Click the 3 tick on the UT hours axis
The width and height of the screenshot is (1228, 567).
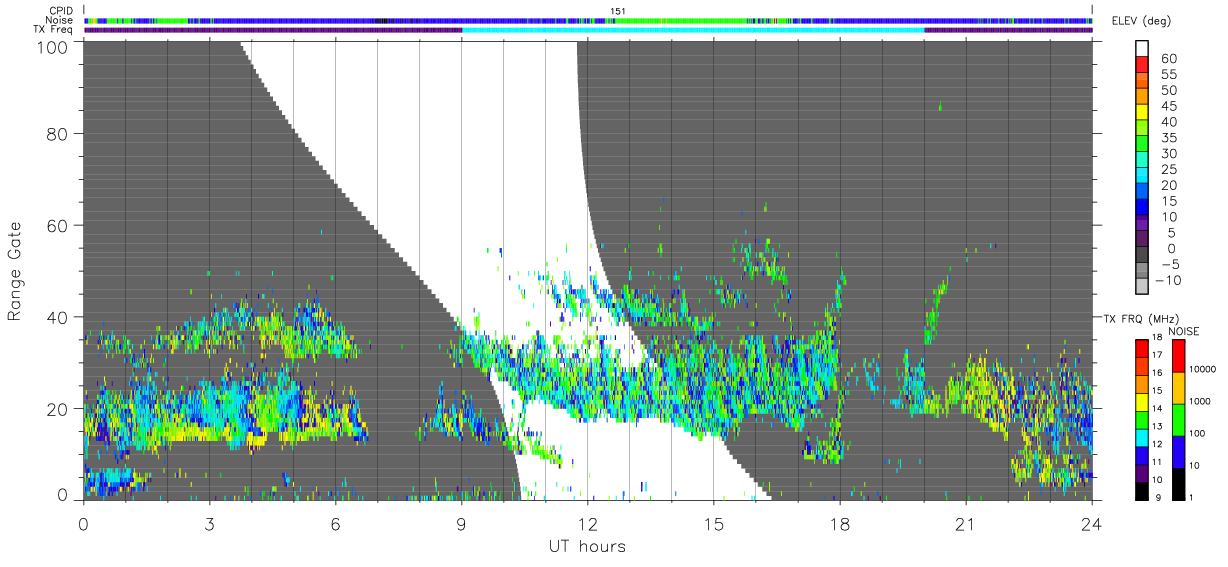209,525
